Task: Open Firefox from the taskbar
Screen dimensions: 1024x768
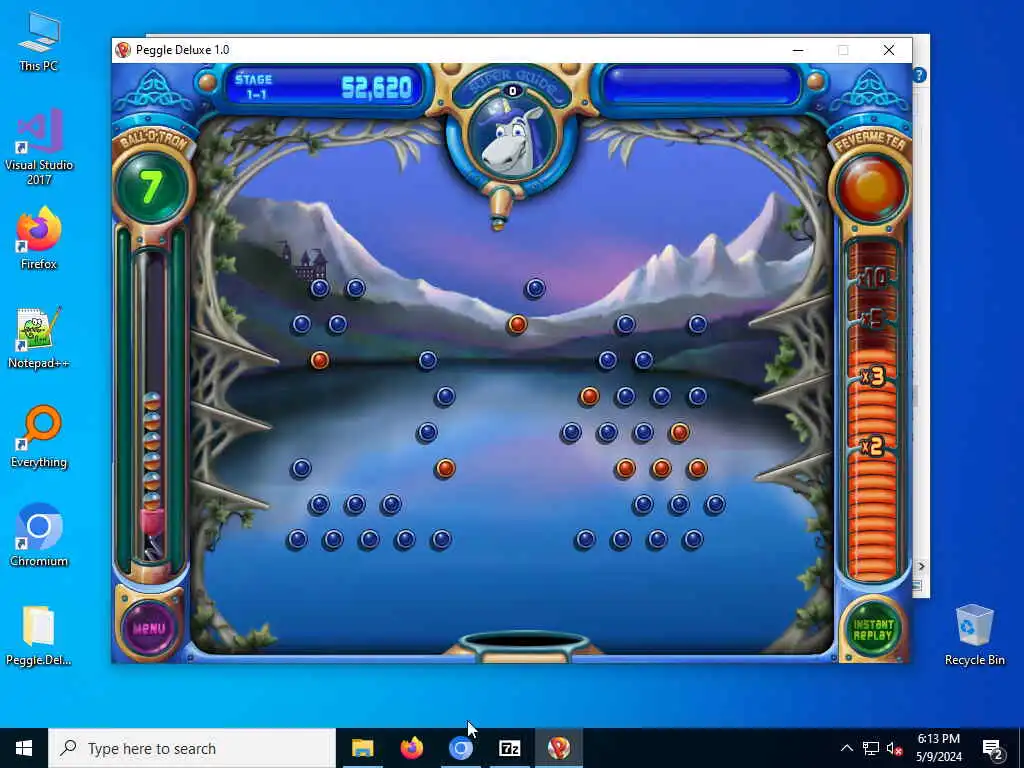Action: 411,748
